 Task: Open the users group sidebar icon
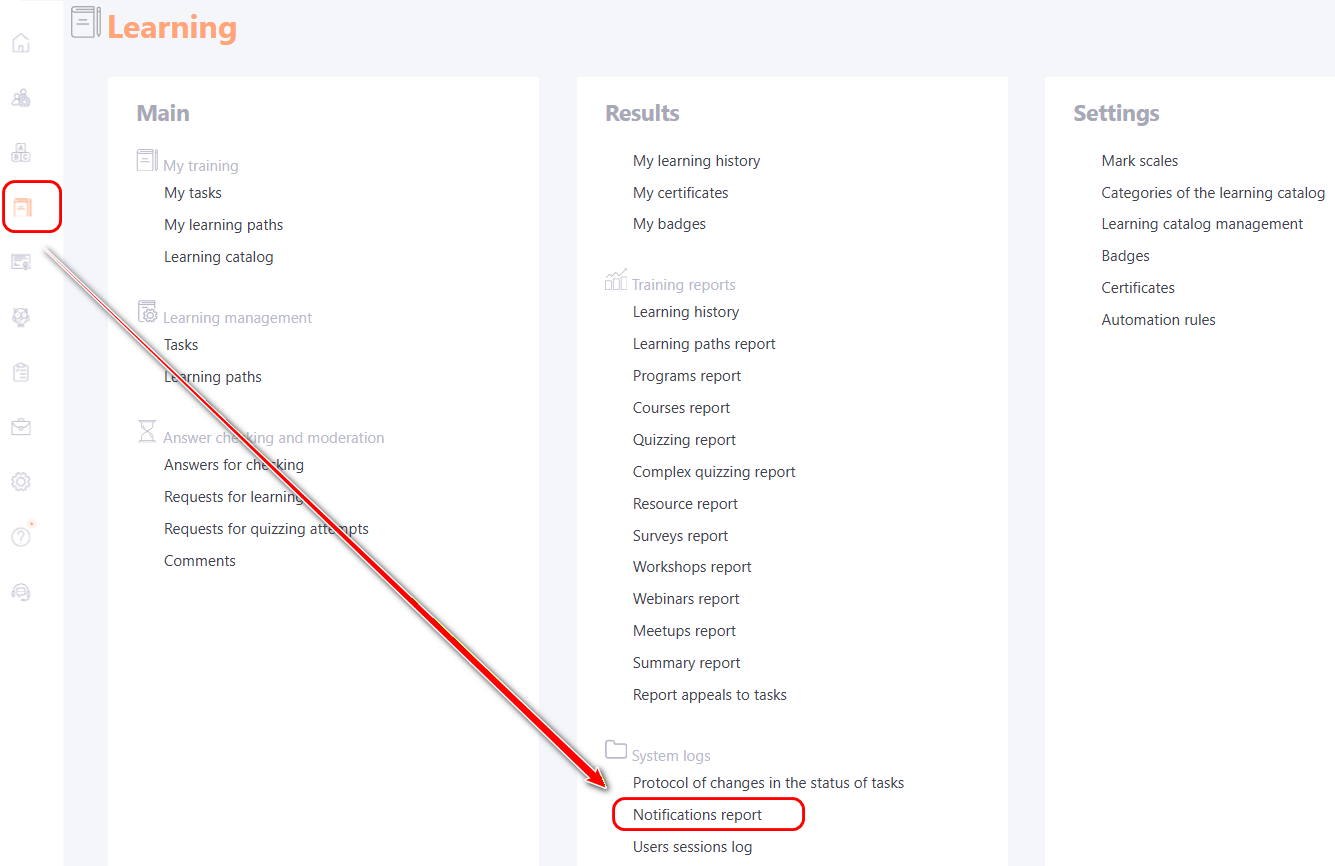[21, 98]
